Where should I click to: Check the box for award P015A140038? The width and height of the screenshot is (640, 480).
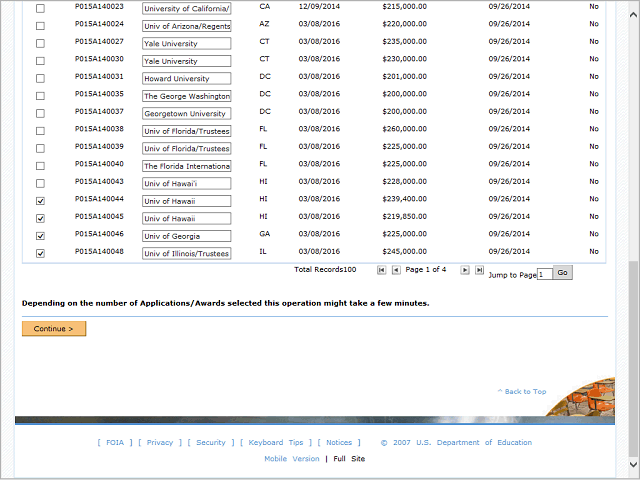coord(40,131)
